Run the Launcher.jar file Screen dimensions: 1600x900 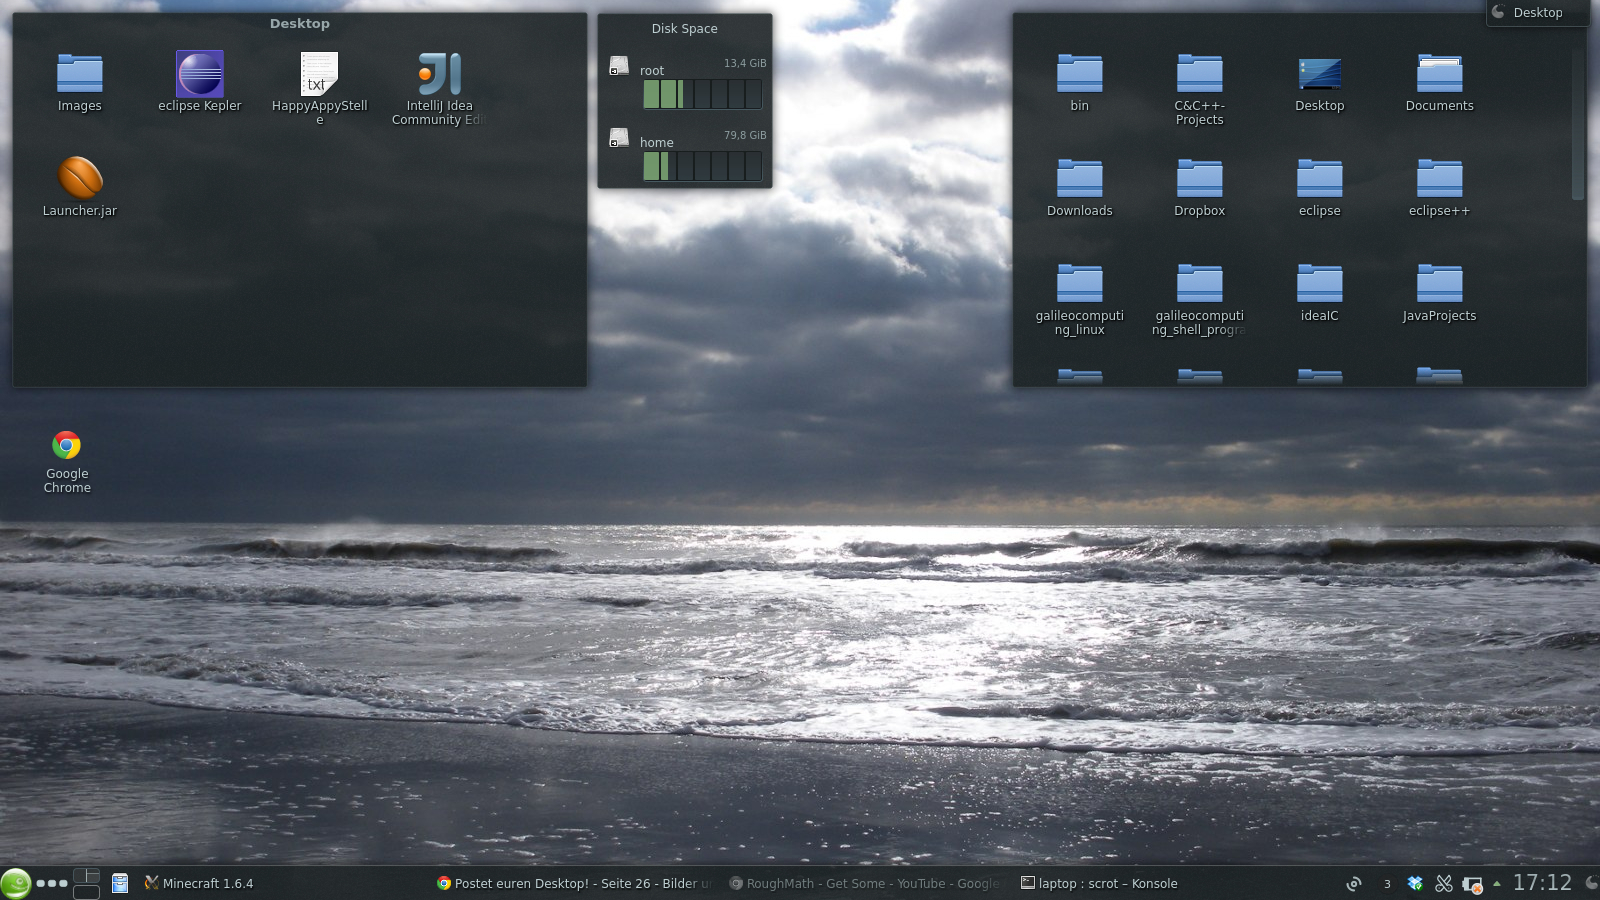pyautogui.click(x=80, y=179)
